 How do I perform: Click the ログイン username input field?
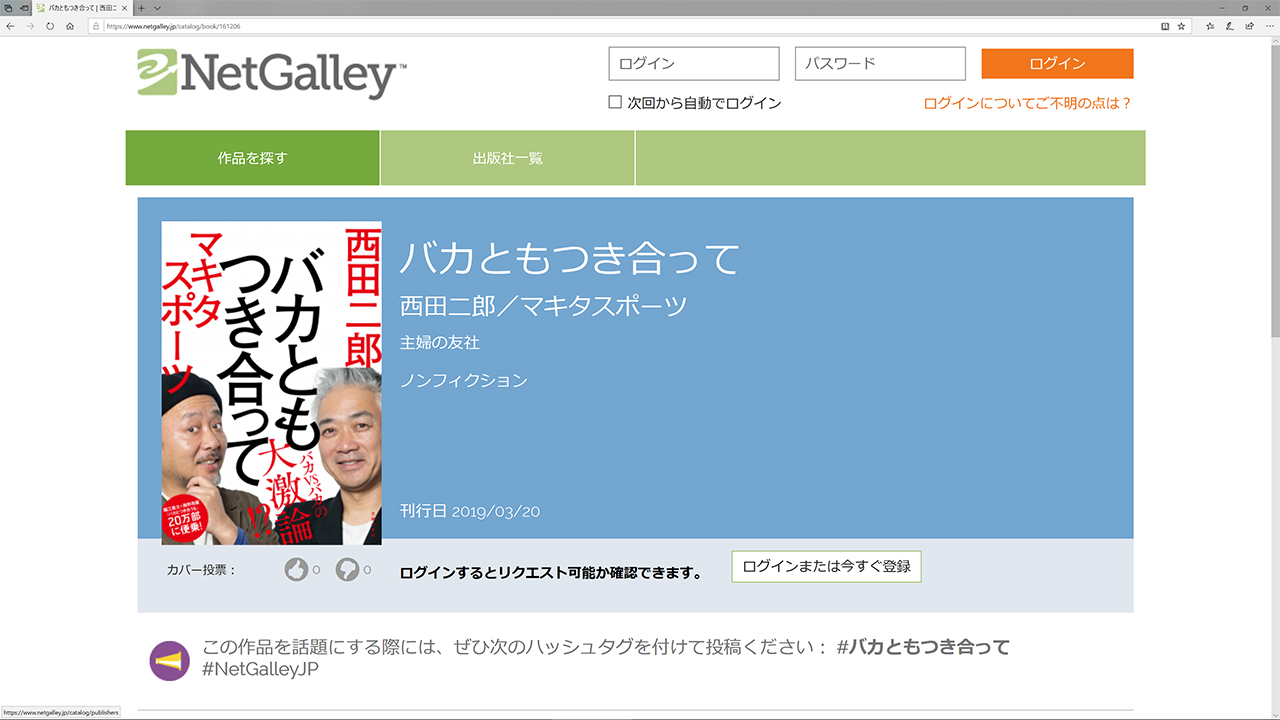tap(694, 63)
